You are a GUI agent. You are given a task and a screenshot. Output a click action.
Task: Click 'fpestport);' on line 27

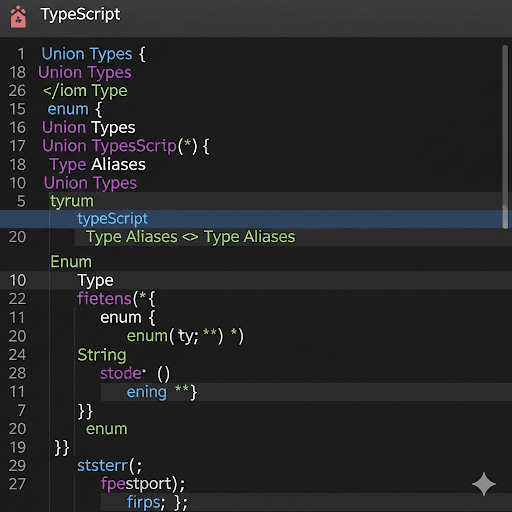(143, 484)
